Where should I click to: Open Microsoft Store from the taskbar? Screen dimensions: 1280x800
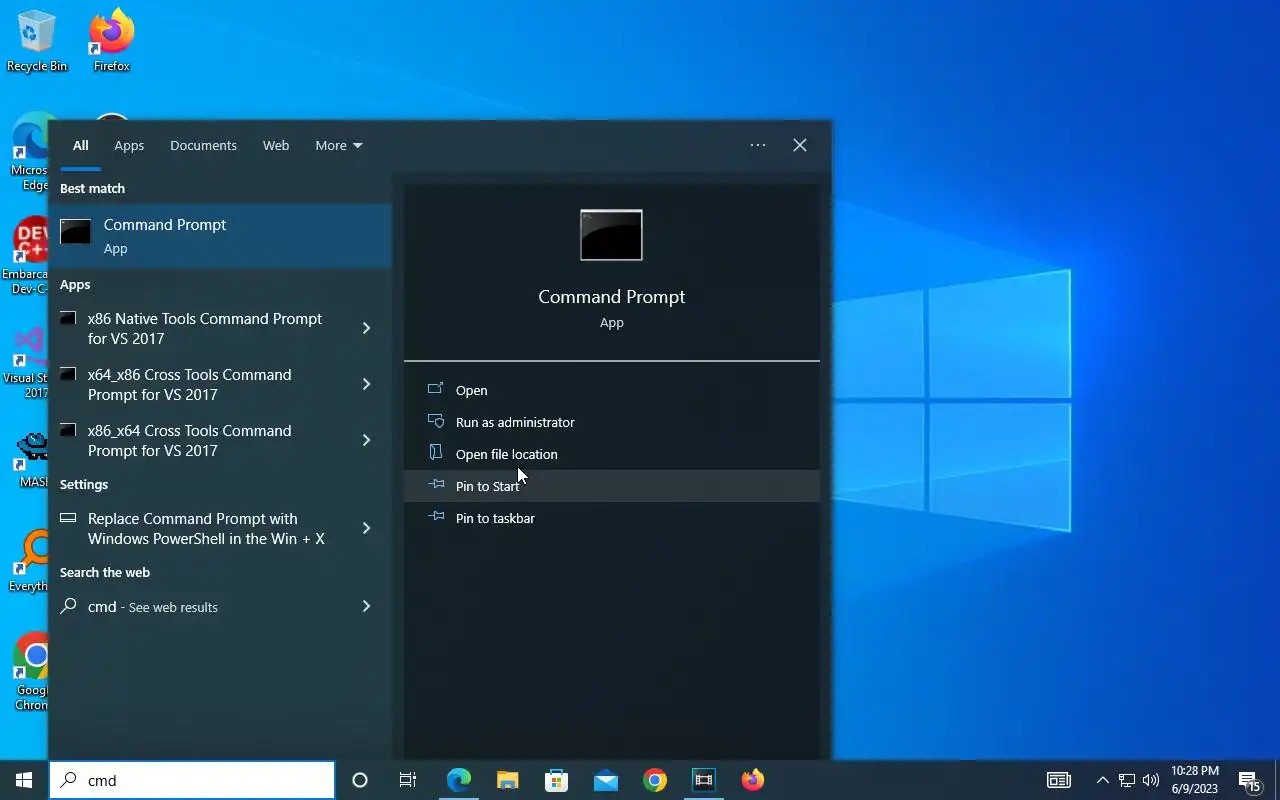pyautogui.click(x=556, y=780)
